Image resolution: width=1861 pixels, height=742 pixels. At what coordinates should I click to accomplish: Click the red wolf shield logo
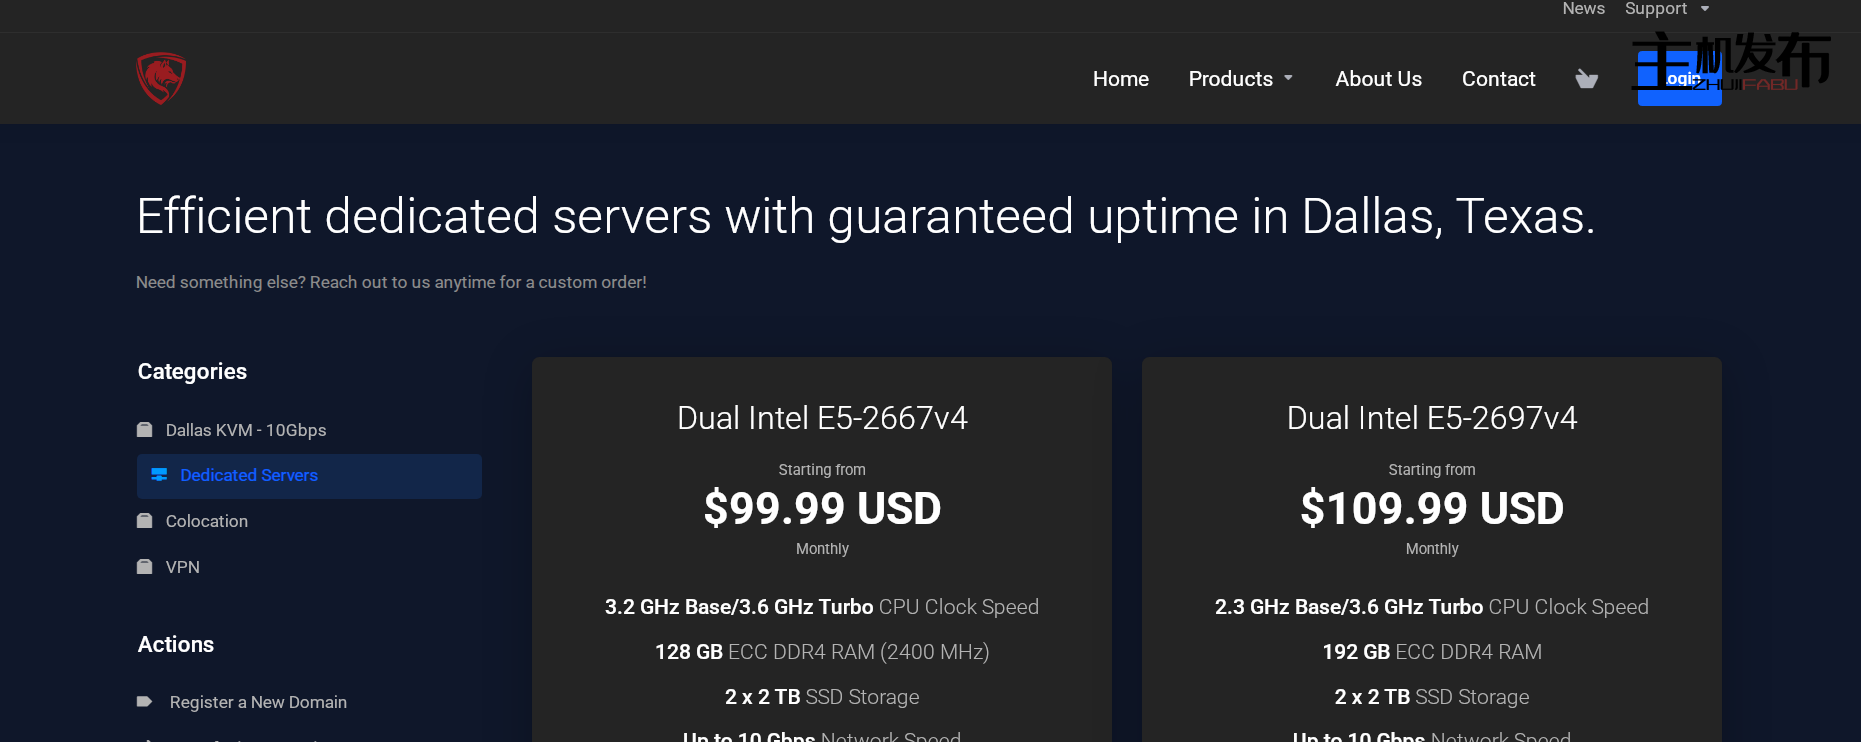(161, 78)
